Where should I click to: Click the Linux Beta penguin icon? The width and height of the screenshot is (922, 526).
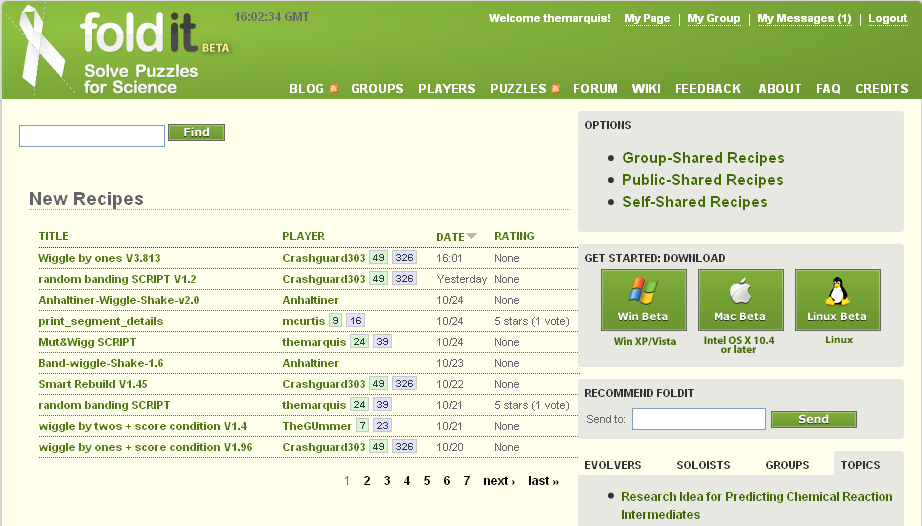click(837, 292)
